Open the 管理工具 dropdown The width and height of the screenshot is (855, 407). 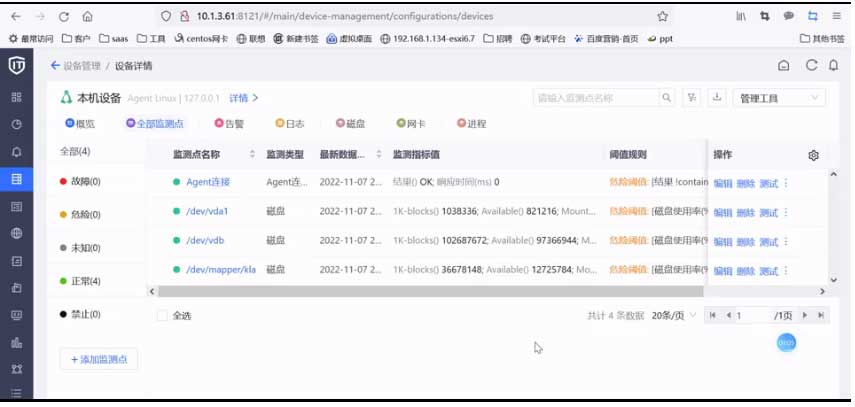tap(779, 98)
